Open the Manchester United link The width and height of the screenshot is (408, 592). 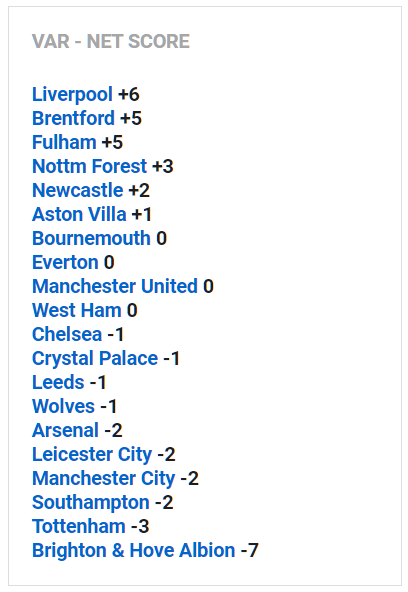(115, 286)
